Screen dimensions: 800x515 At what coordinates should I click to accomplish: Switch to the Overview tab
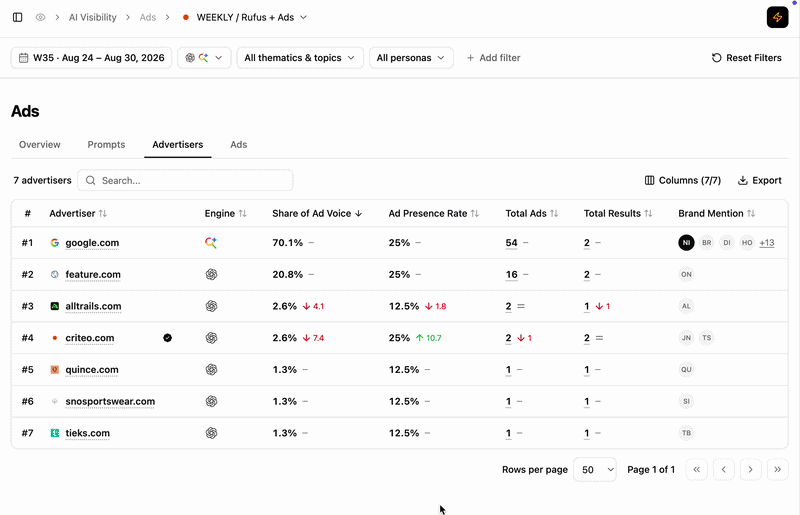(40, 144)
